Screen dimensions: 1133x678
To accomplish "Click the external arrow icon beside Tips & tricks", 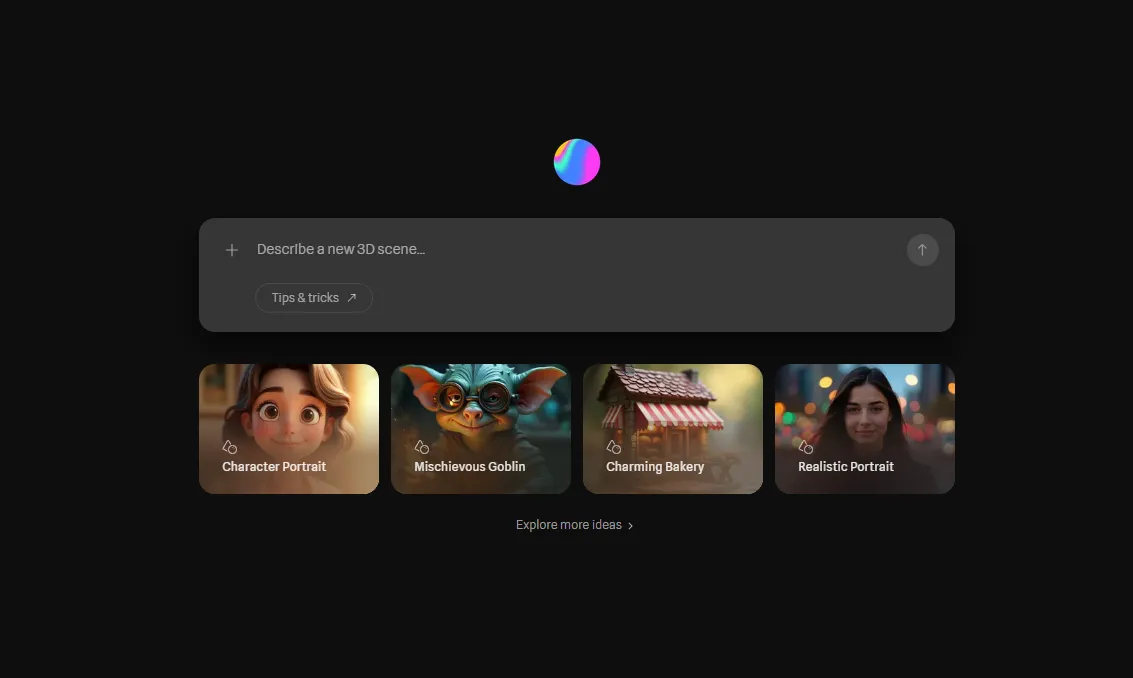I will [352, 298].
